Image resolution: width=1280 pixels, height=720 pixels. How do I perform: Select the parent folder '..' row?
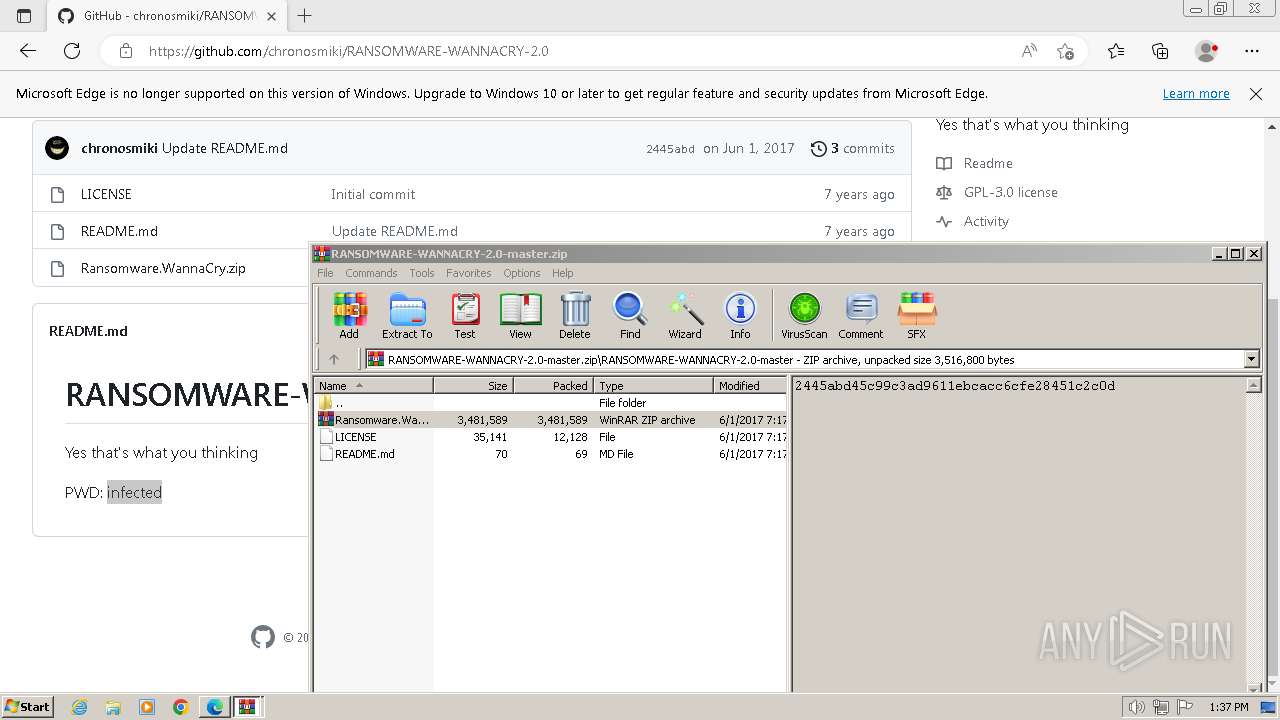[x=551, y=403]
